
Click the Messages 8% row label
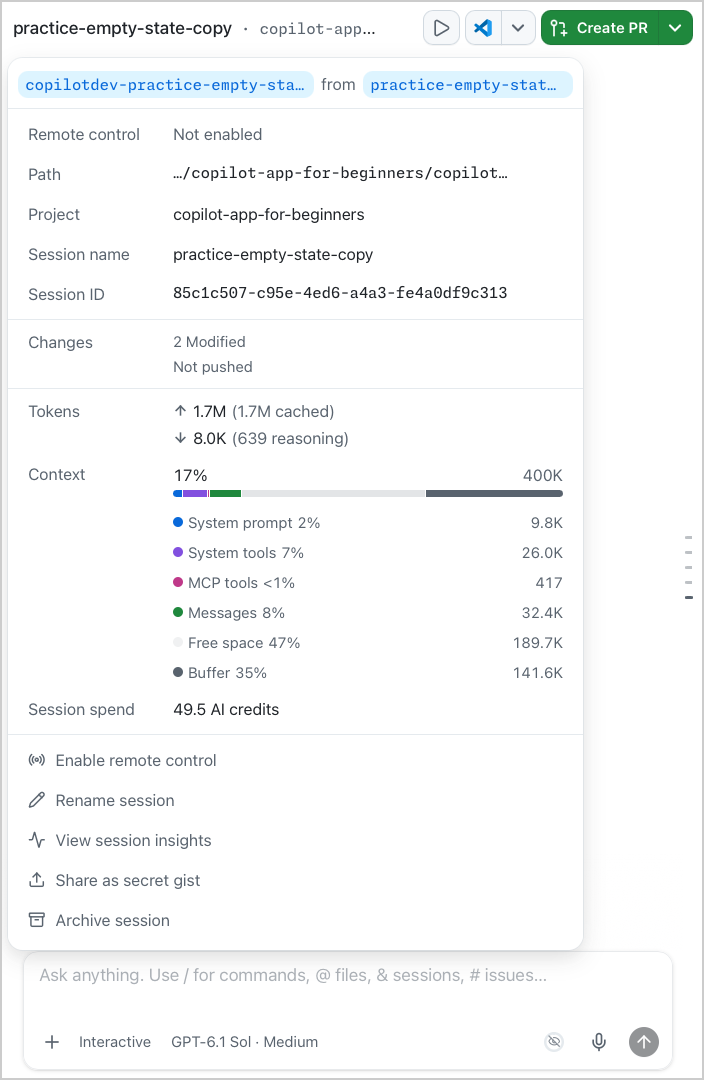[x=236, y=612]
